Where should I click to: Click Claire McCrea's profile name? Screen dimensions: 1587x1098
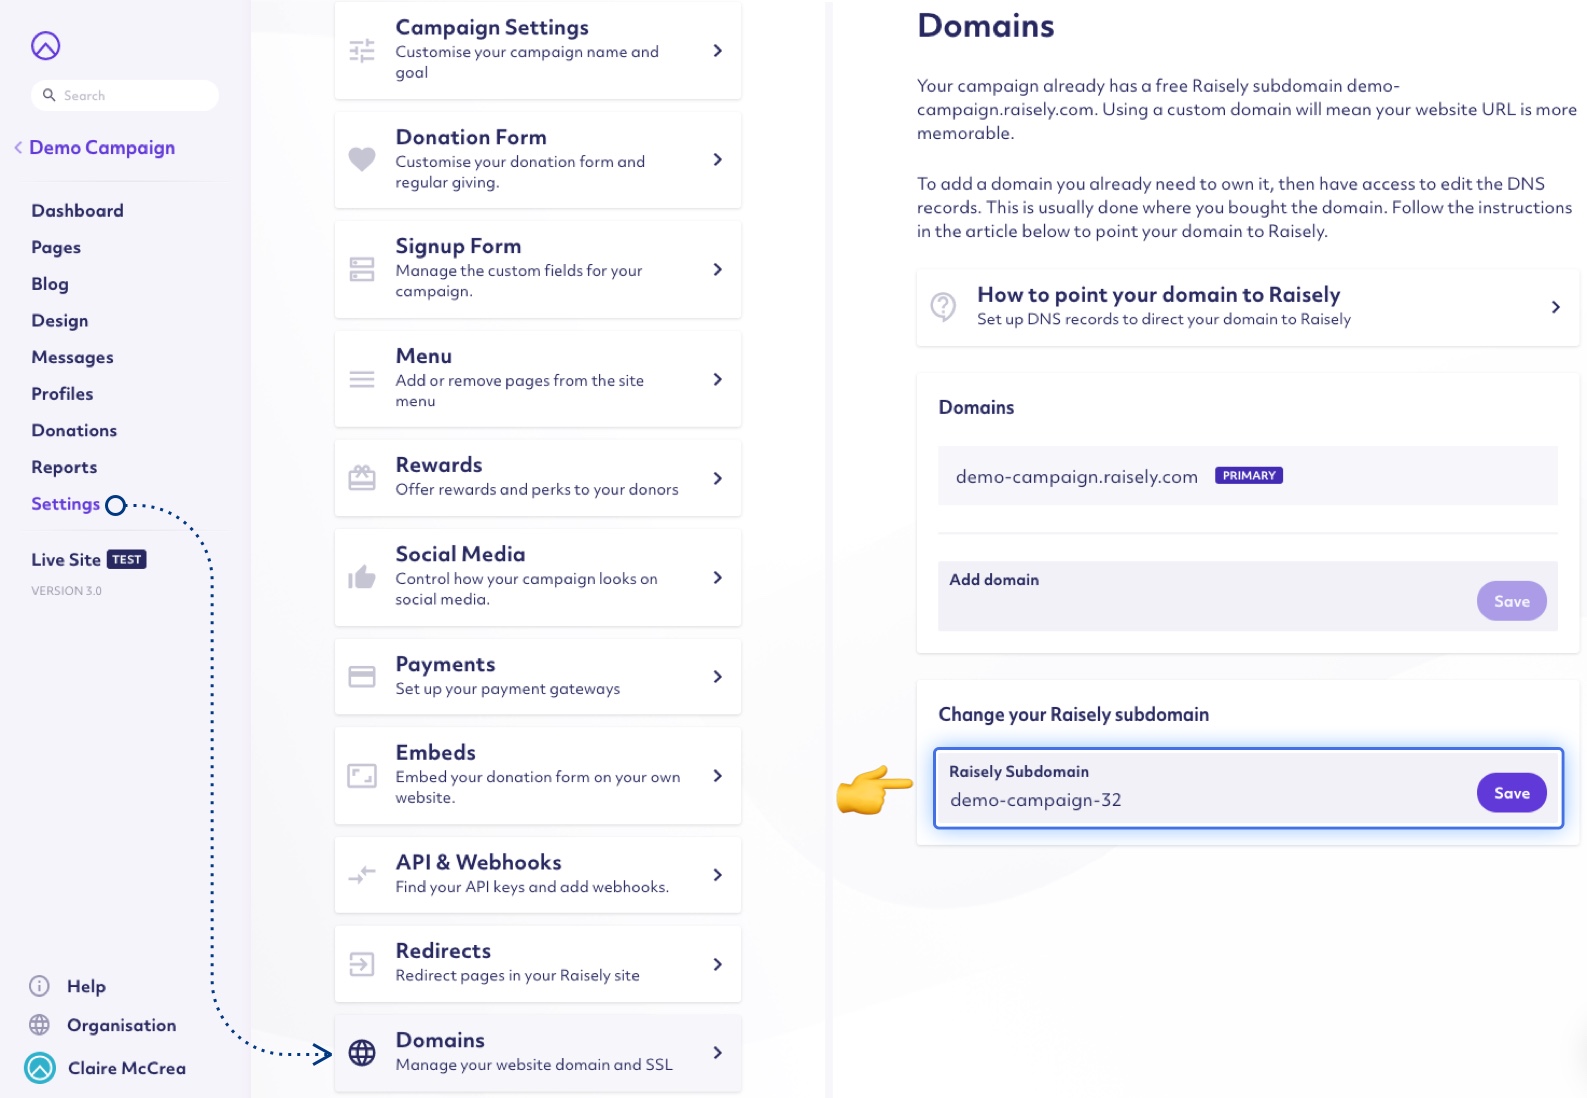[127, 1068]
